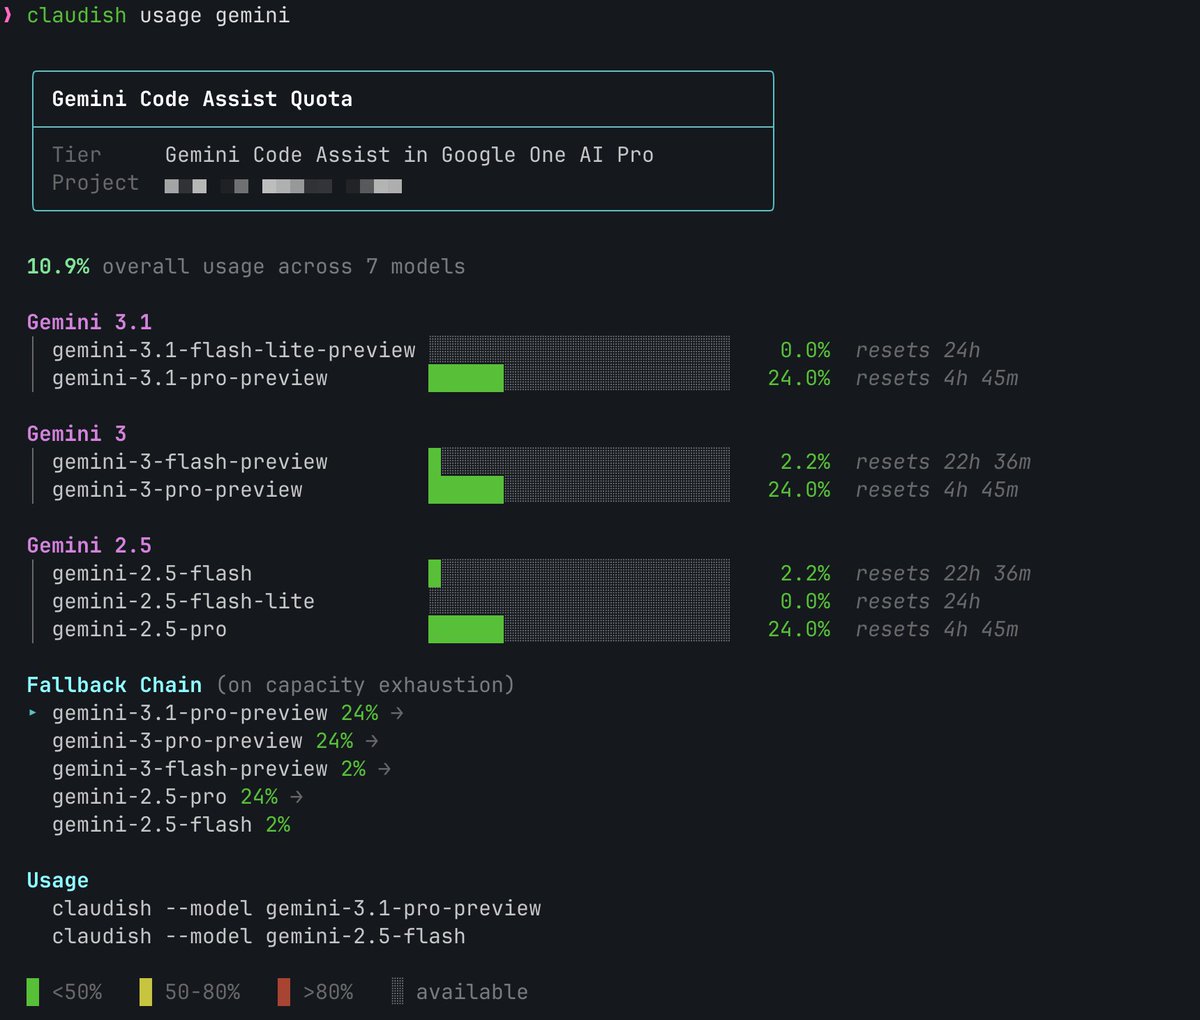The height and width of the screenshot is (1020, 1200).
Task: Click the triangle marker before gemini-3.1-pro-preview in the chain
Action: pos(33,713)
